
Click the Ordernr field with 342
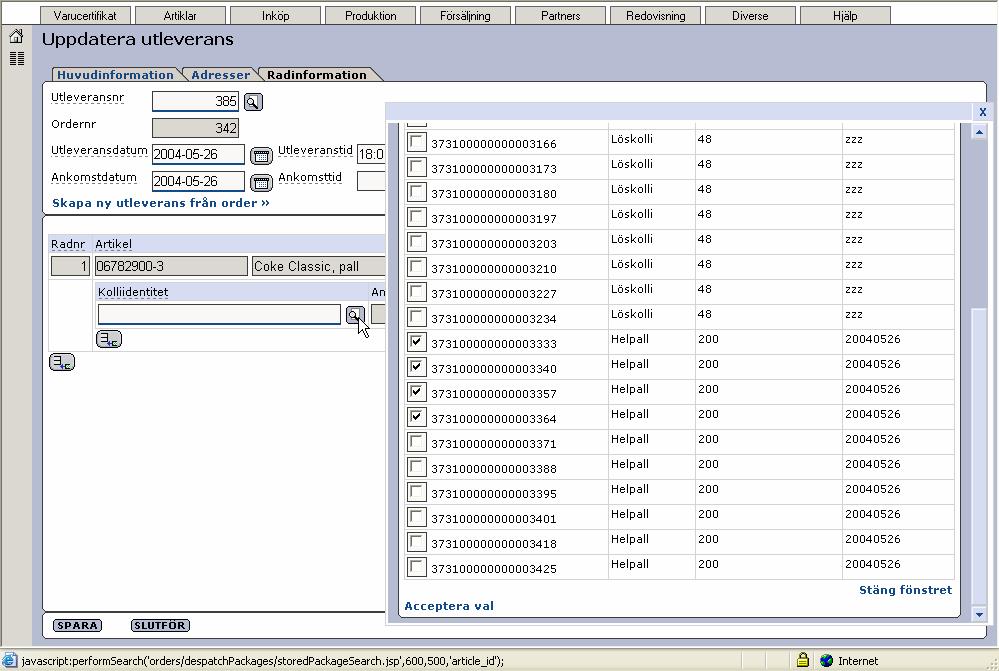(196, 128)
